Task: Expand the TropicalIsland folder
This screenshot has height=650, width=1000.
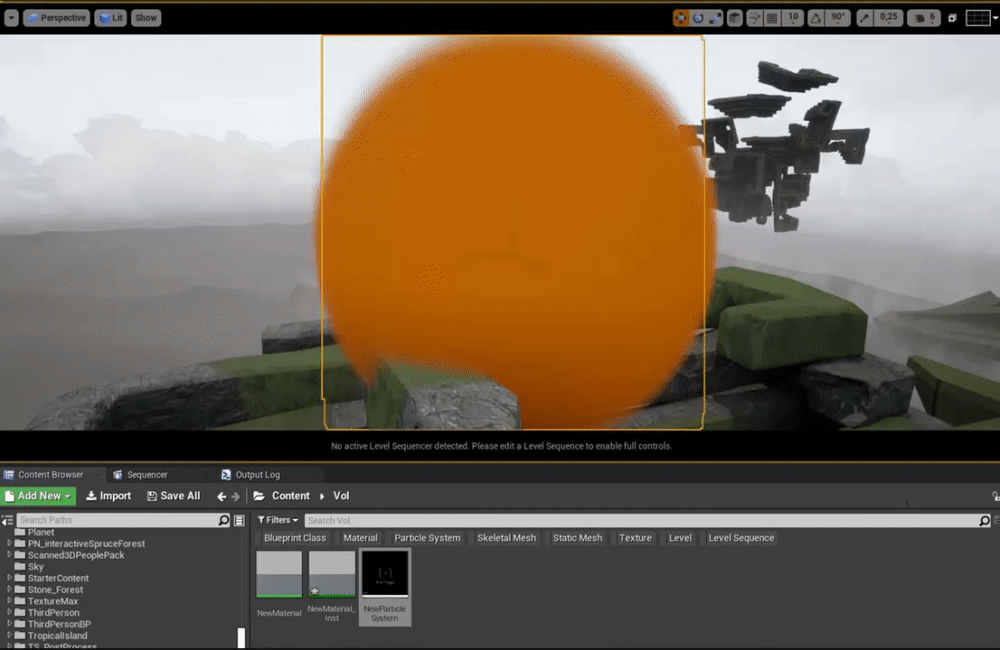Action: click(9, 635)
